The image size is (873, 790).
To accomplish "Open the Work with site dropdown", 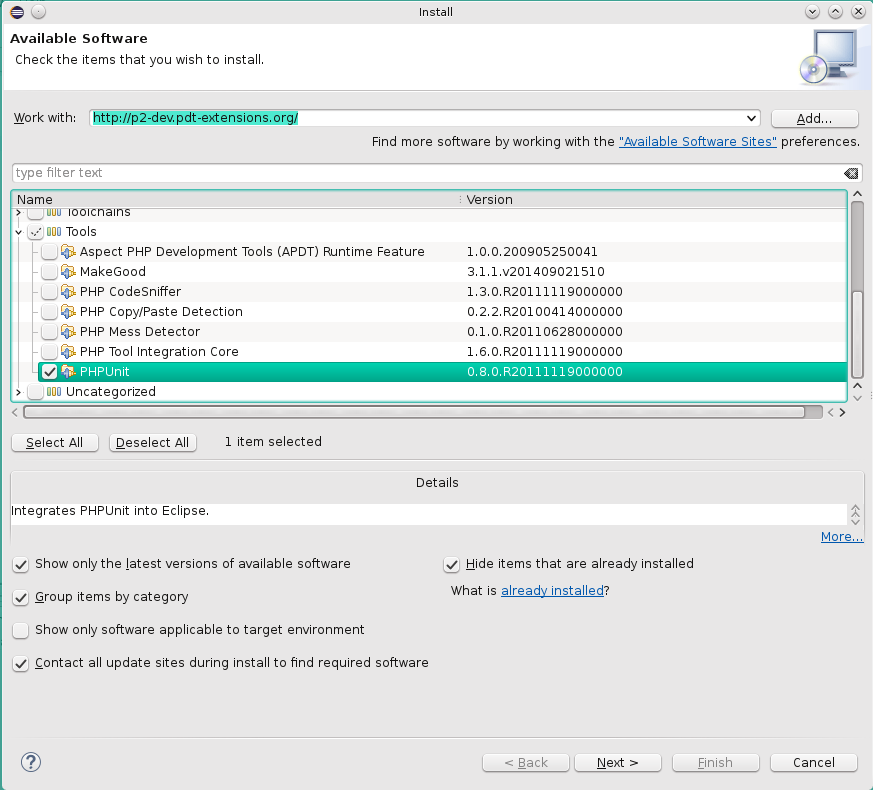I will 751,118.
